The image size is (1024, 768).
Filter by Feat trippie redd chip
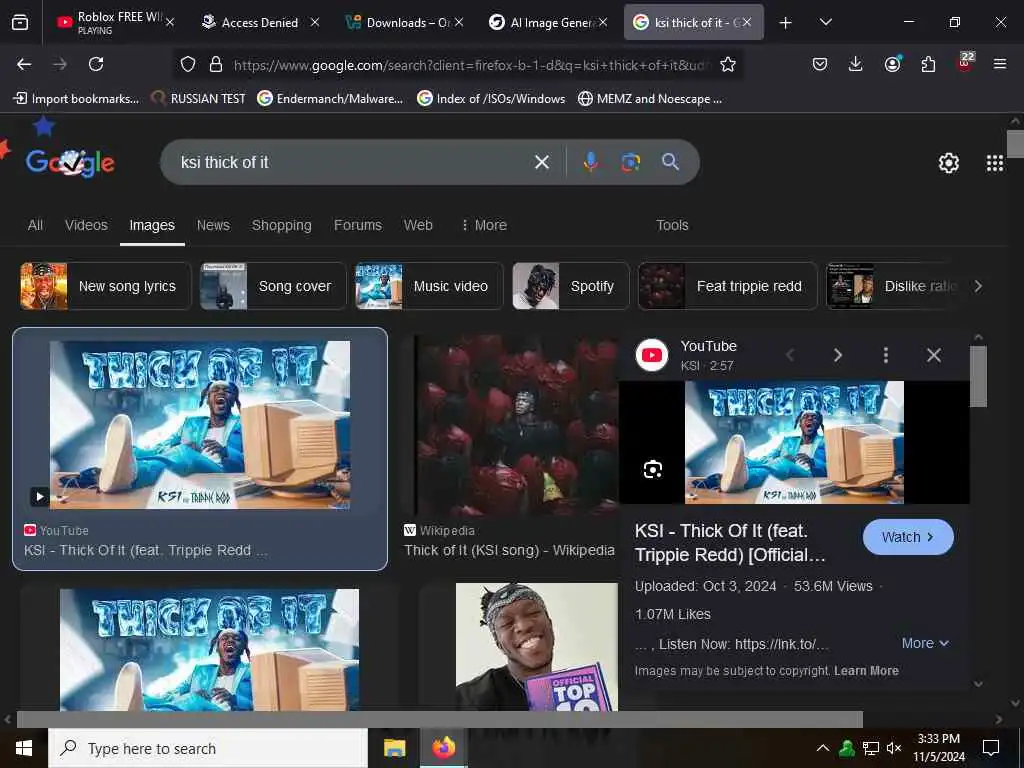(728, 286)
